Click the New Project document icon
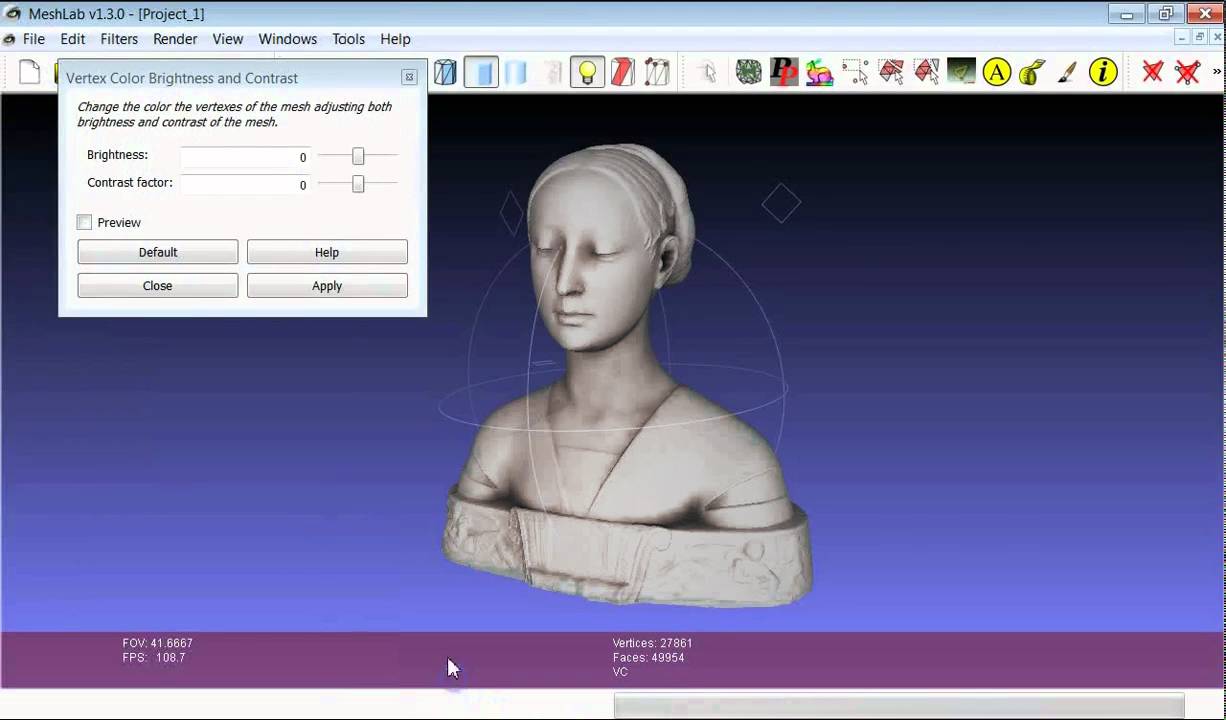The width and height of the screenshot is (1226, 720). click(30, 72)
